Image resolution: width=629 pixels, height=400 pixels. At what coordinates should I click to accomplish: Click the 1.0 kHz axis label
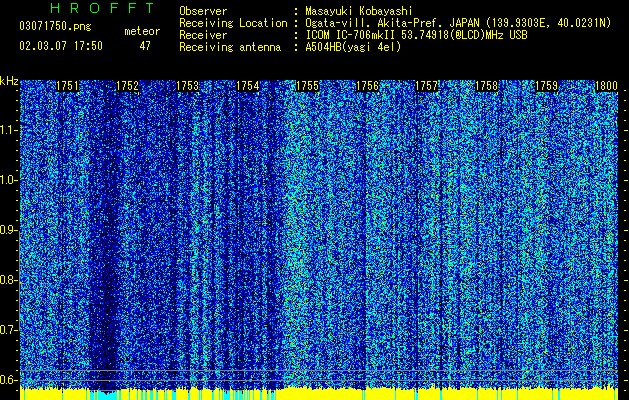point(9,180)
